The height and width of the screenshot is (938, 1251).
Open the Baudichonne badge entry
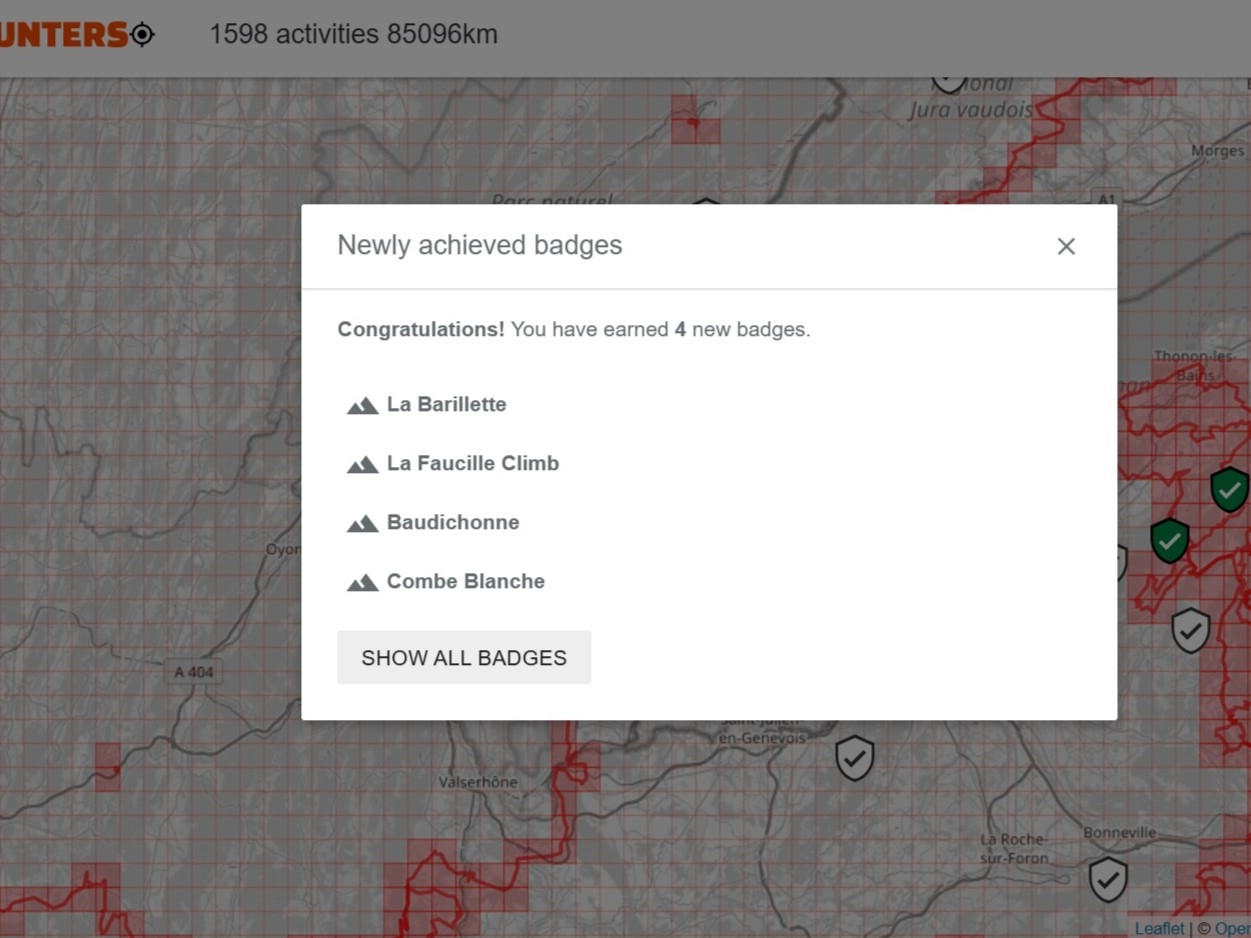pyautogui.click(x=452, y=522)
